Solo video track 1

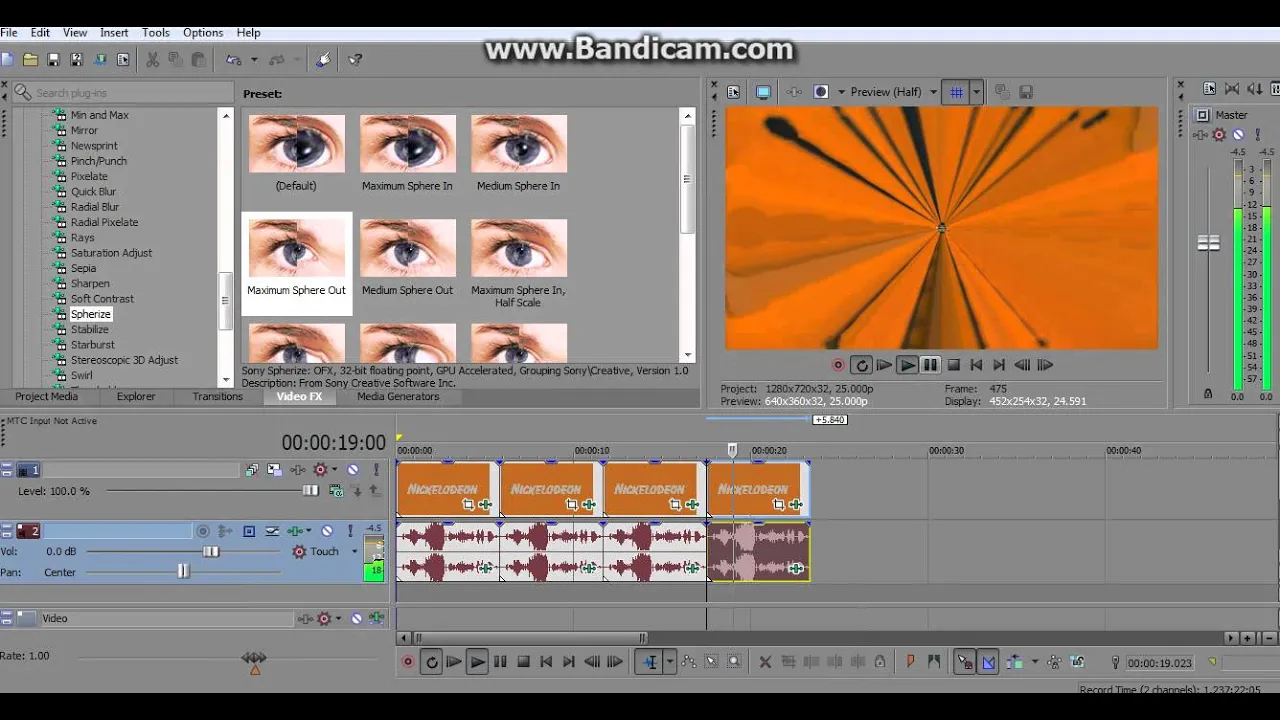point(376,470)
